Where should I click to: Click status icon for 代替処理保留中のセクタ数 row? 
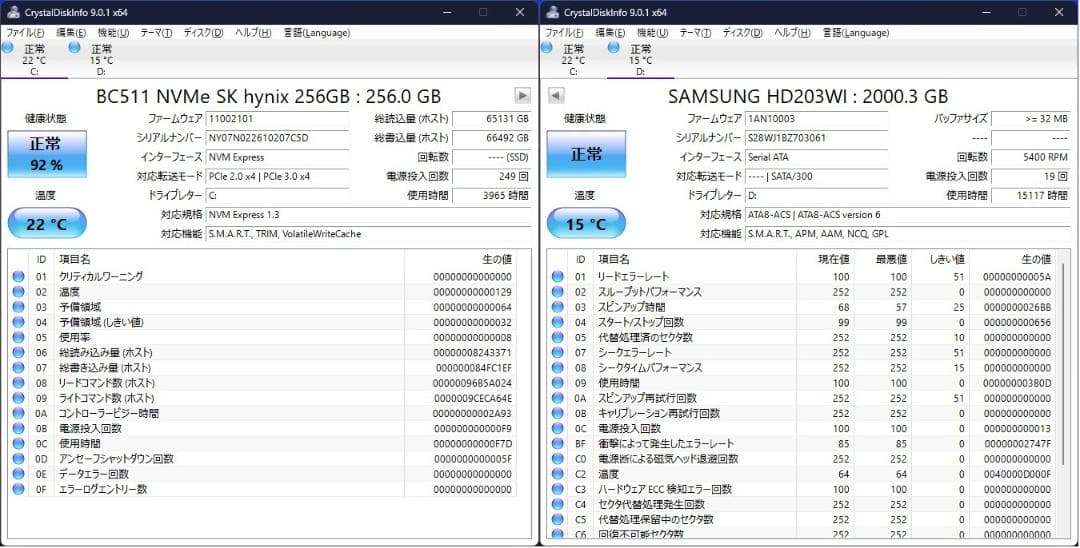(x=557, y=519)
